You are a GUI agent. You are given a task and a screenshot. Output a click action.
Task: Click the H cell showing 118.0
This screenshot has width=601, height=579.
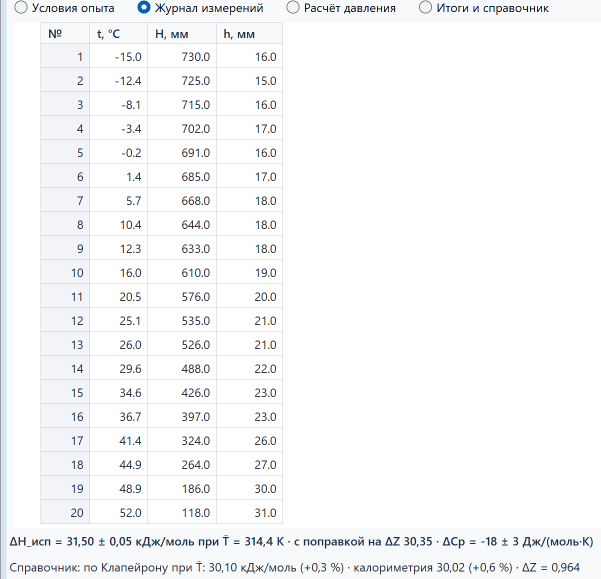[x=182, y=512]
